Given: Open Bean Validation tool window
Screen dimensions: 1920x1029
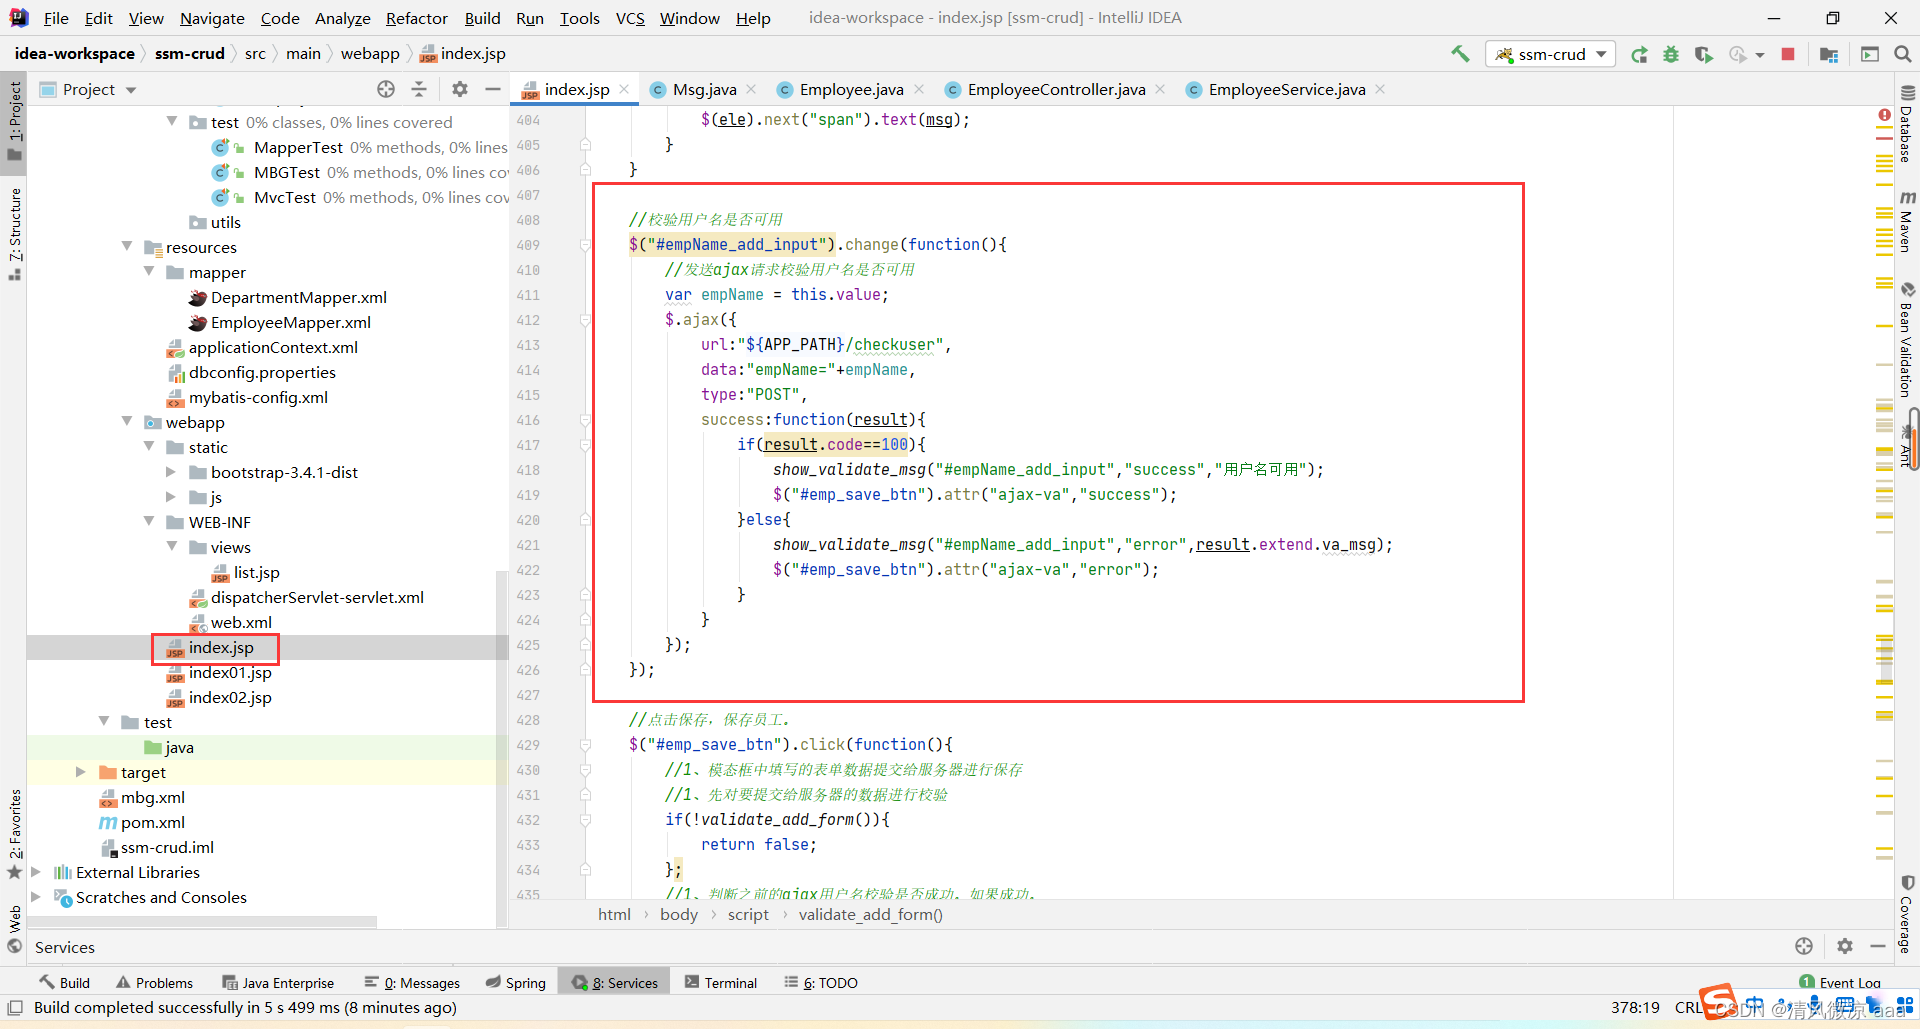Looking at the screenshot, I should (x=1906, y=341).
